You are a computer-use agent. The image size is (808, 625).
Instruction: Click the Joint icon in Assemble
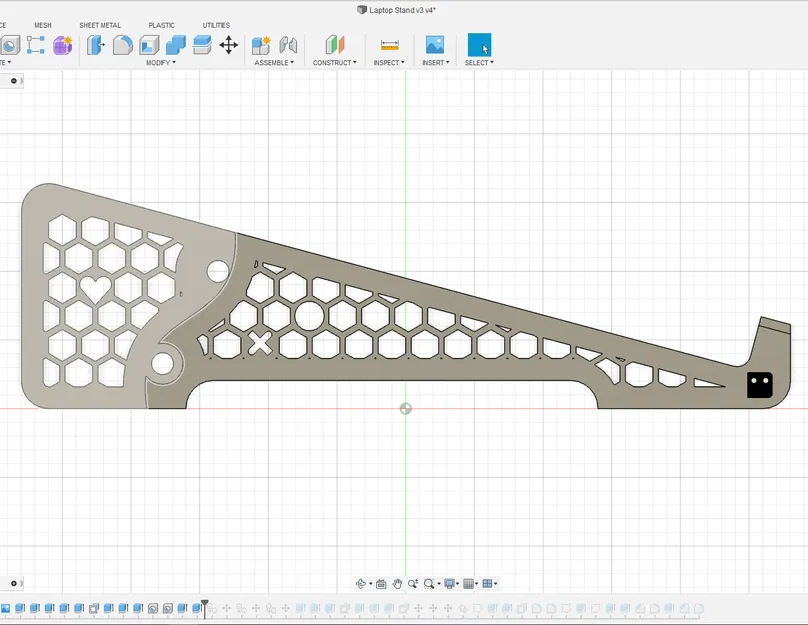(x=289, y=45)
